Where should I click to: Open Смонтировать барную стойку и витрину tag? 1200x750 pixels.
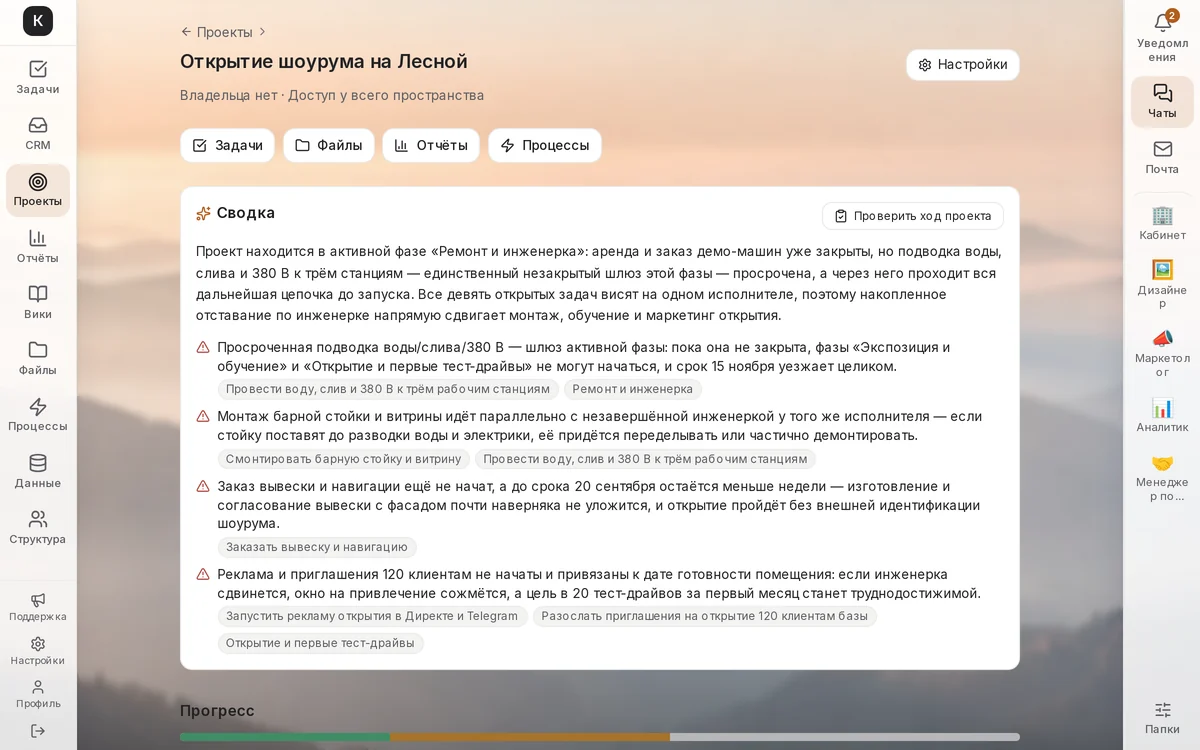[x=344, y=459]
